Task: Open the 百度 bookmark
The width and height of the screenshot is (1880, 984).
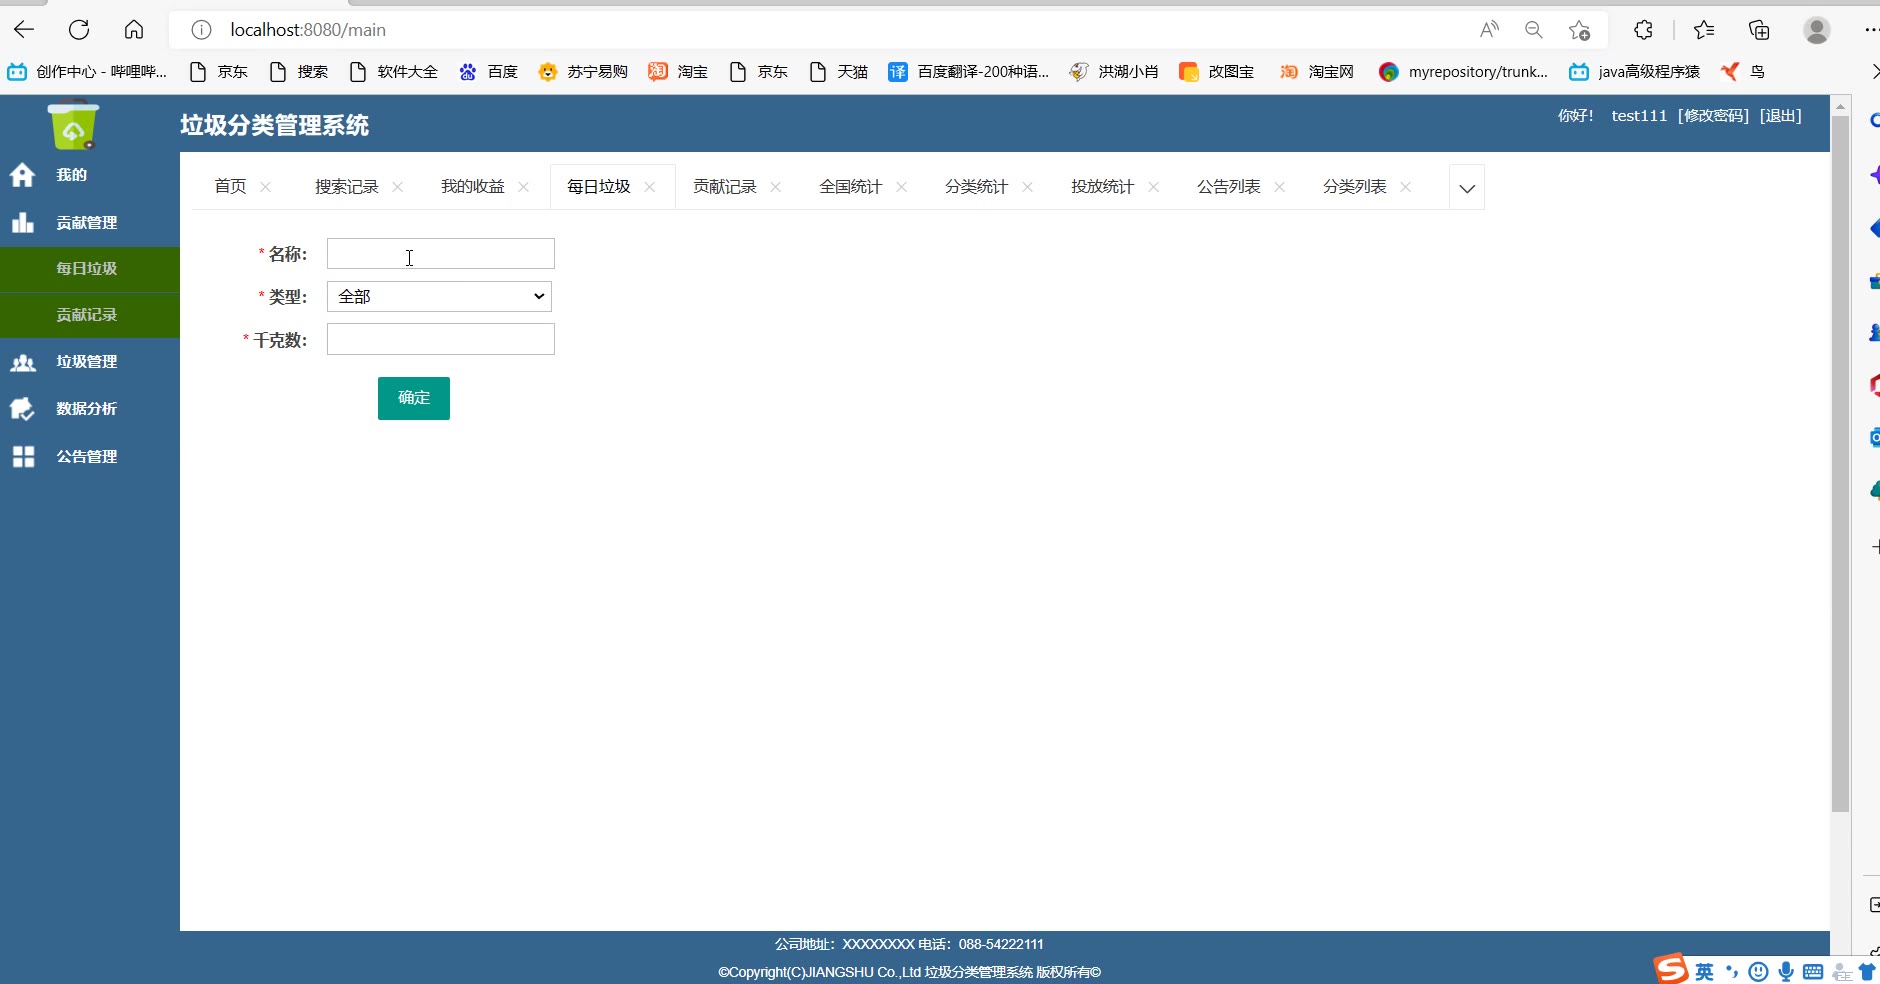Action: pos(489,72)
